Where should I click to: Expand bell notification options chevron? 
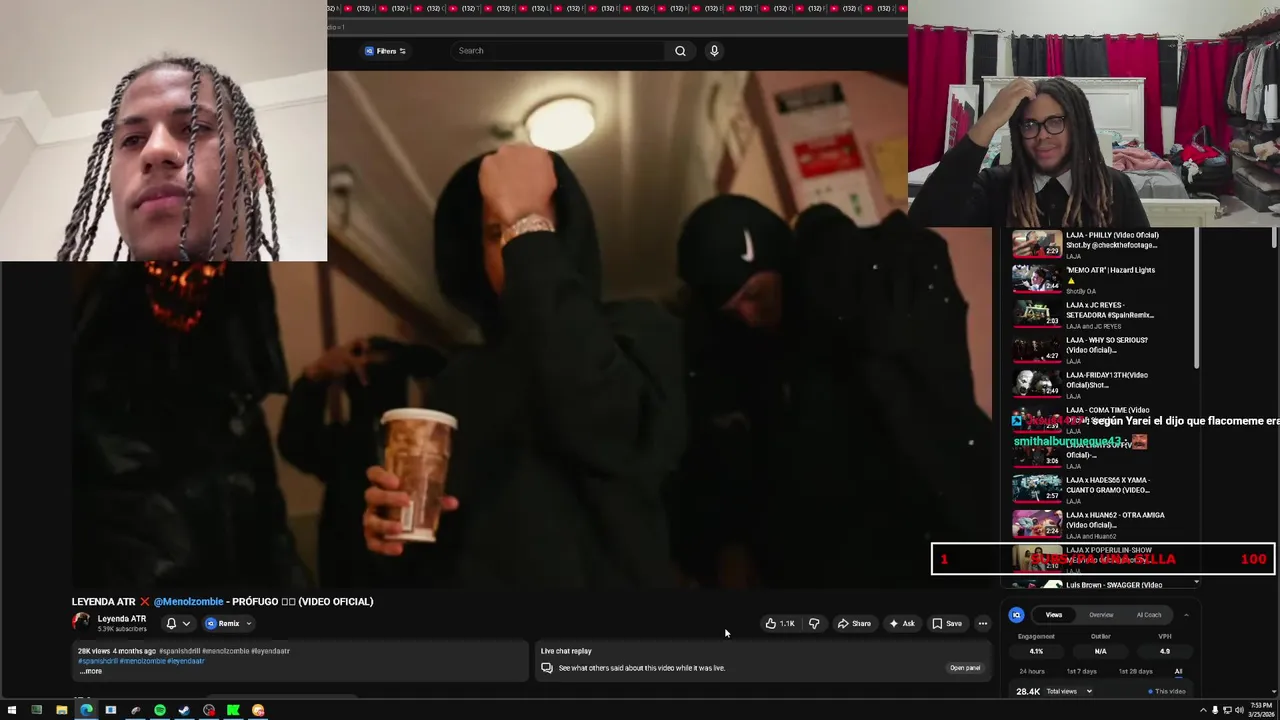[x=186, y=624]
